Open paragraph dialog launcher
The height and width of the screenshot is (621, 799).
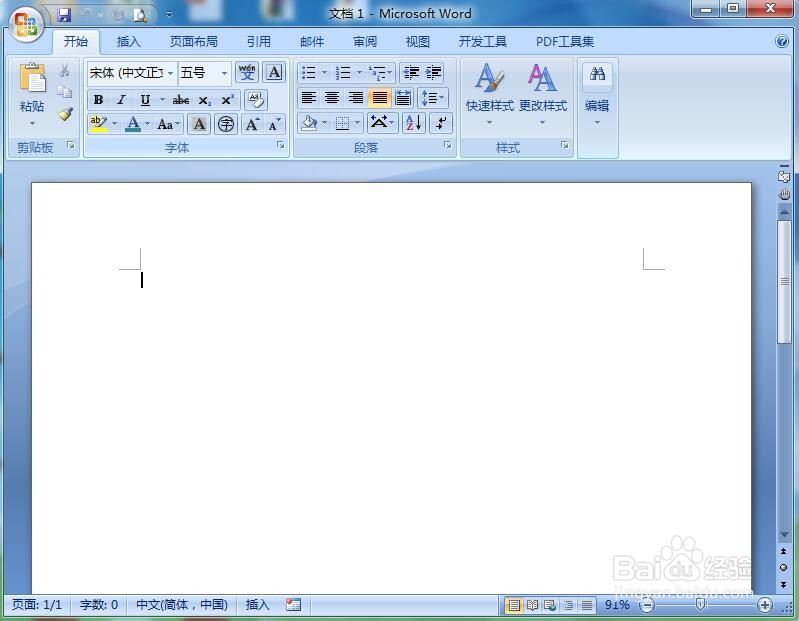447,146
